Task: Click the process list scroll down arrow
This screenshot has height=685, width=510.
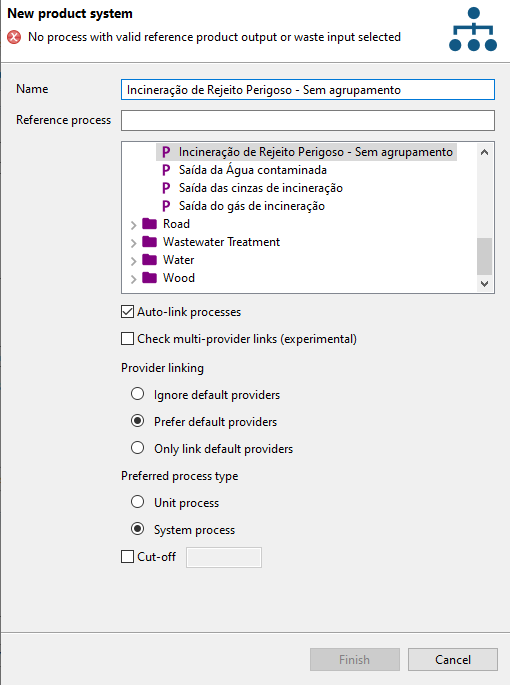Action: [484, 284]
